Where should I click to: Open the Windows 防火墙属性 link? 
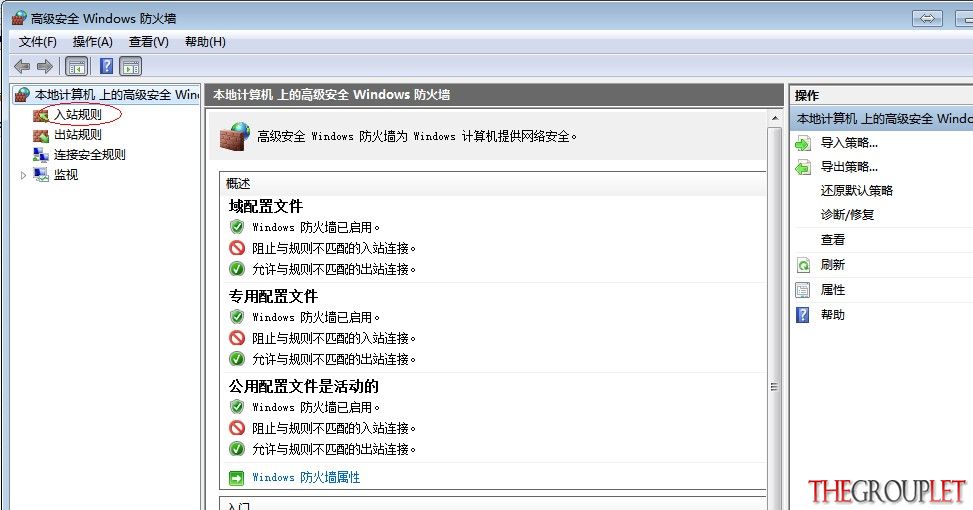(306, 477)
